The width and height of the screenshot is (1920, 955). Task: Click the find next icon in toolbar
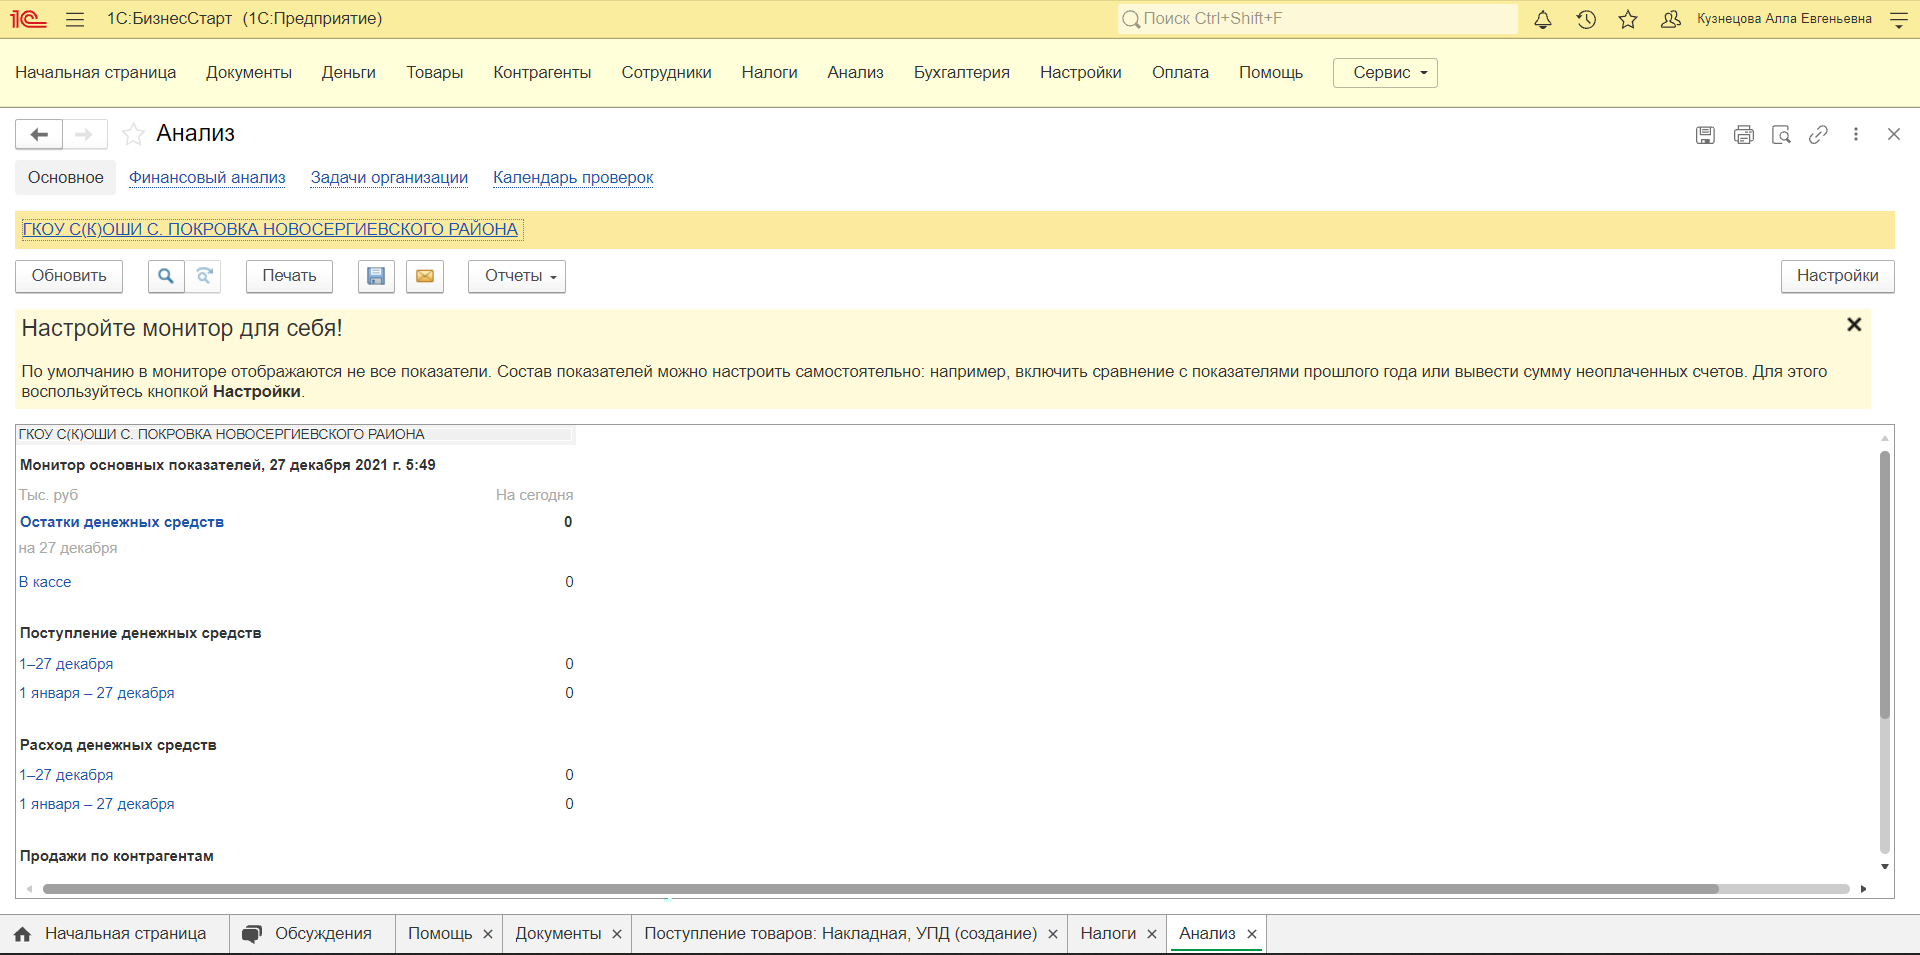pyautogui.click(x=204, y=276)
